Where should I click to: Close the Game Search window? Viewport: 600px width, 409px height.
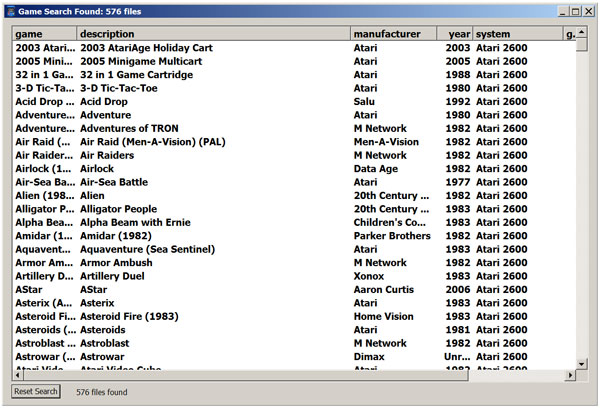tap(588, 10)
